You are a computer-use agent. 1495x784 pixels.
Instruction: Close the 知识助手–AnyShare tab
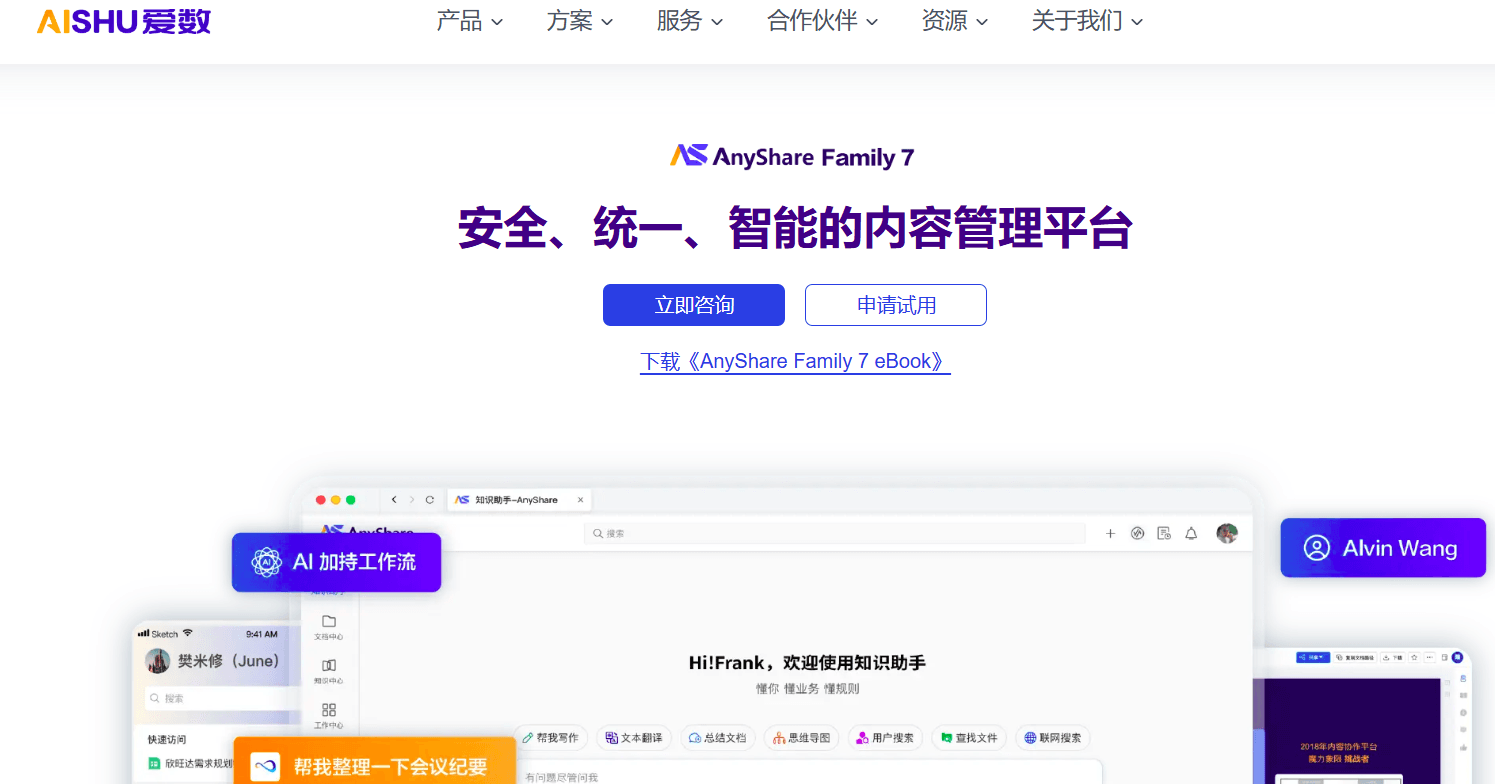[x=581, y=500]
